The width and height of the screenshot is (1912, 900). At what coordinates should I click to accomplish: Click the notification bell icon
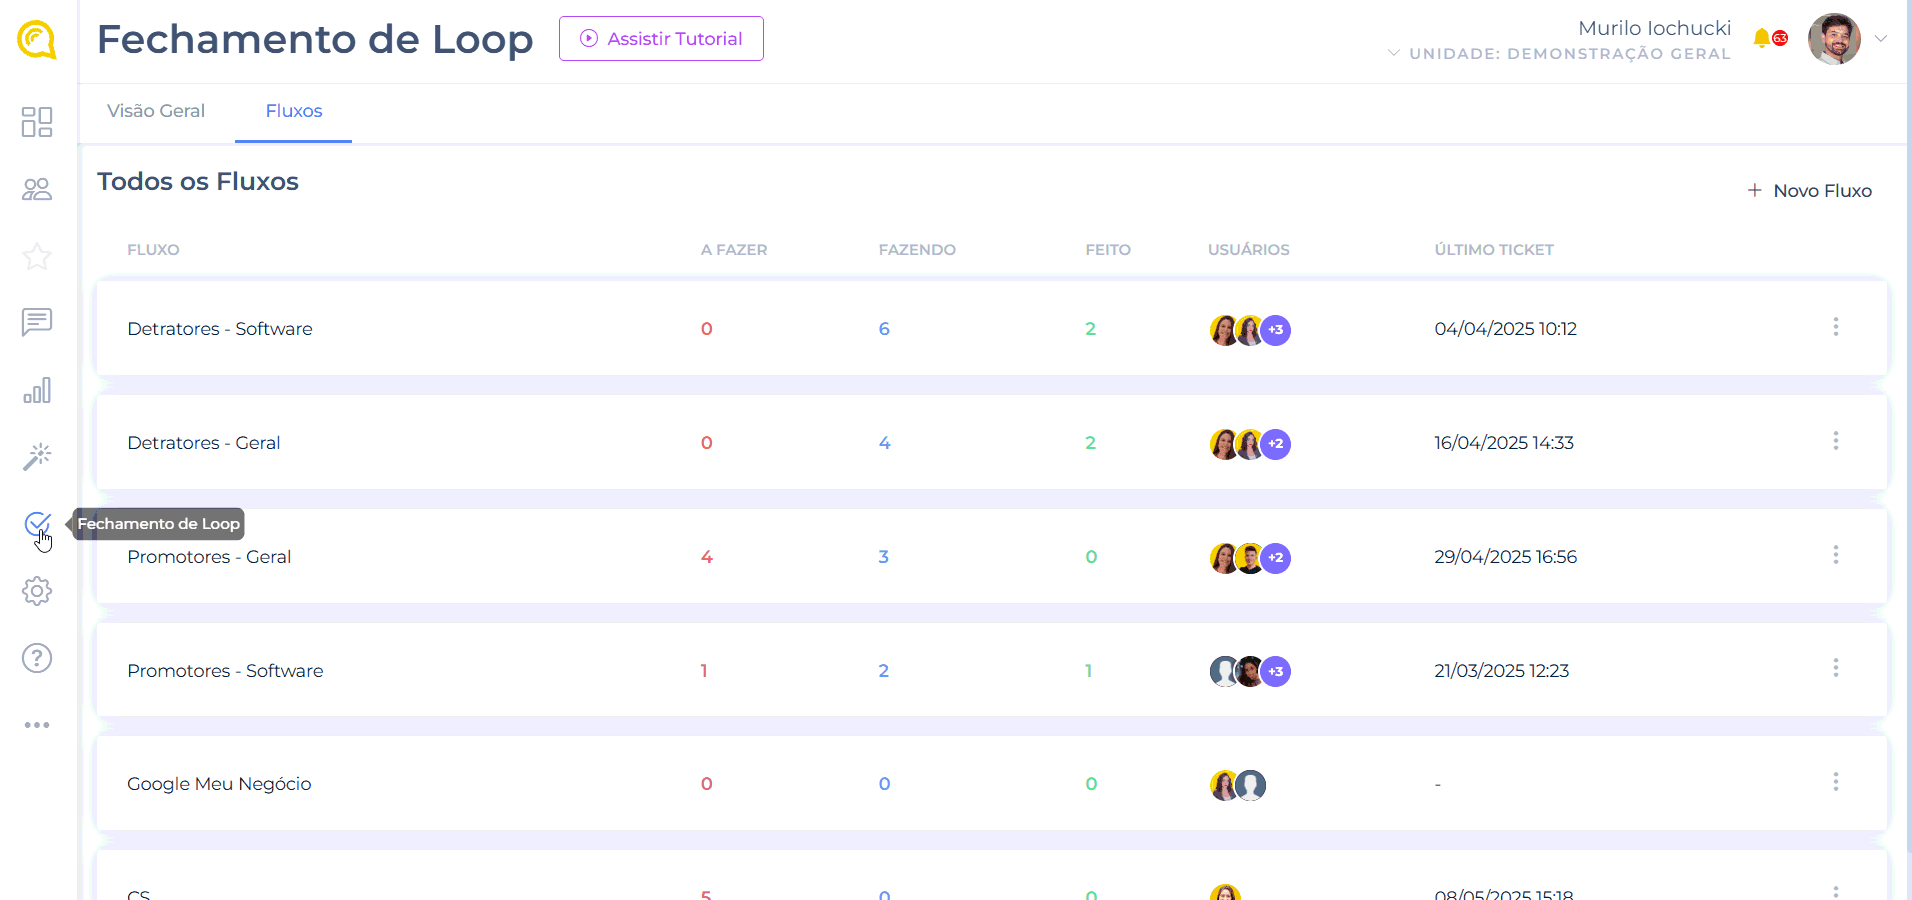[x=1762, y=38]
